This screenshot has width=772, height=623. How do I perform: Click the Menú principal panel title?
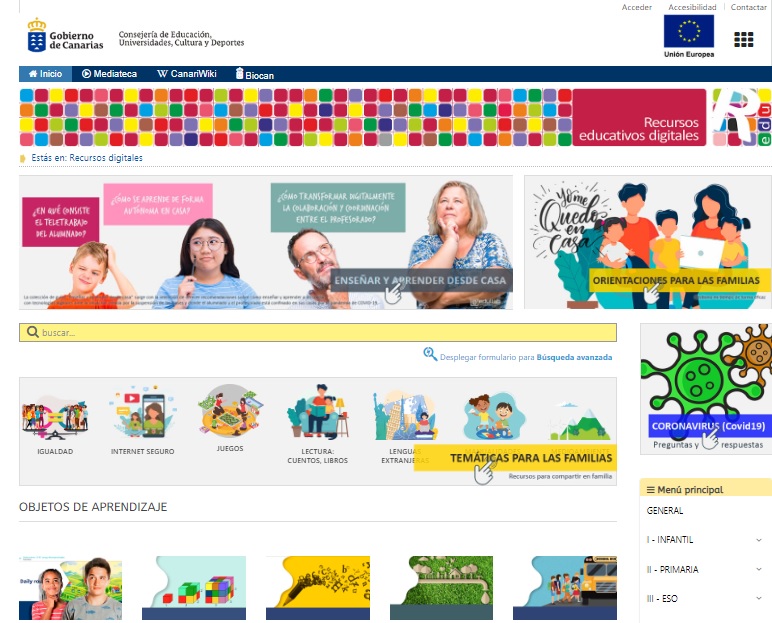[690, 490]
